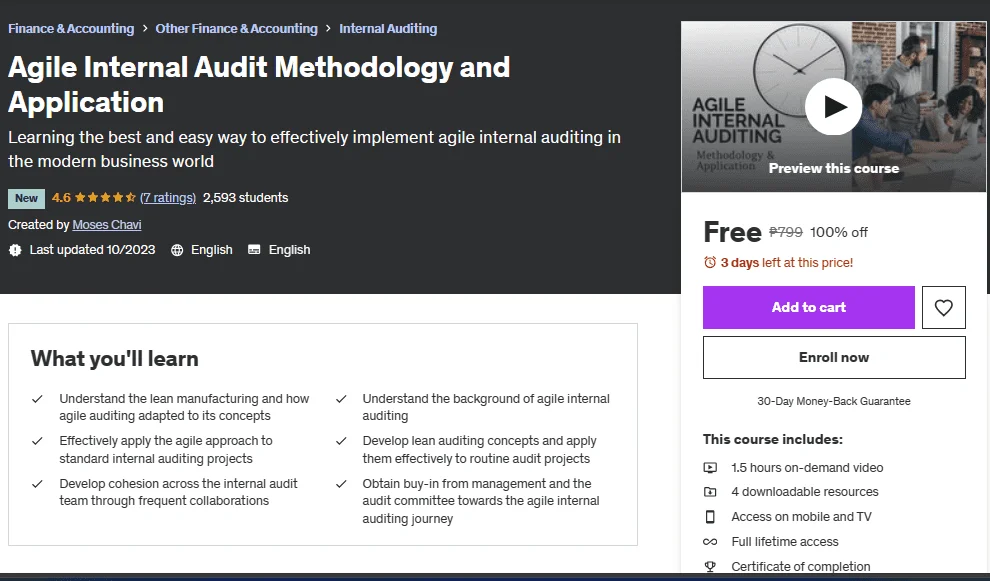Open the 7 ratings link
Image resolution: width=990 pixels, height=581 pixels.
point(168,198)
